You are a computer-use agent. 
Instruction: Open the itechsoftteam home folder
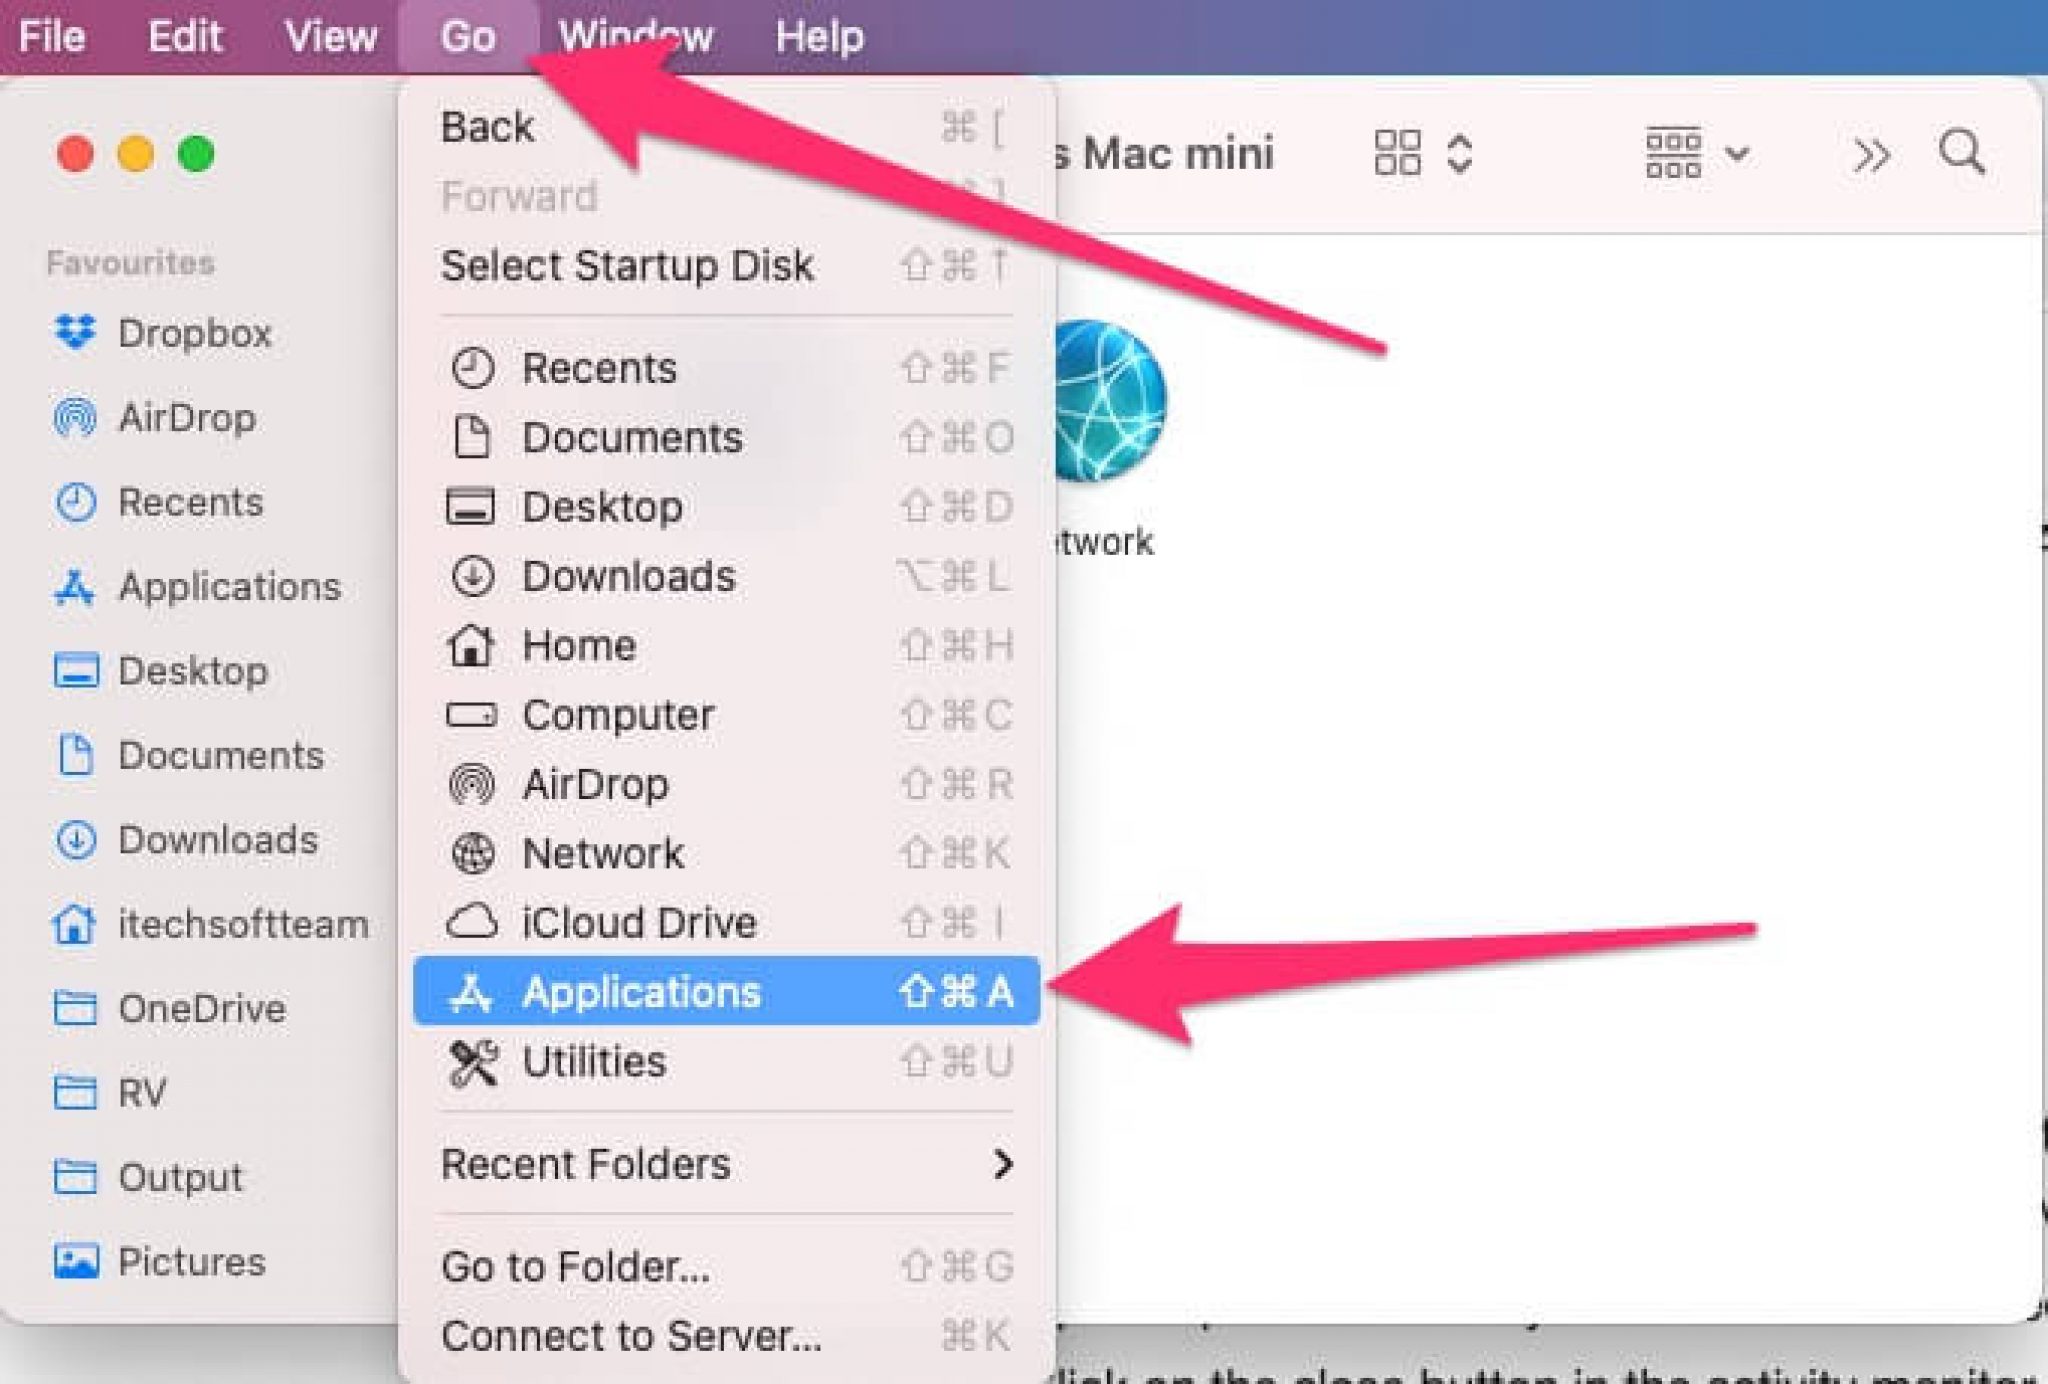tap(243, 924)
